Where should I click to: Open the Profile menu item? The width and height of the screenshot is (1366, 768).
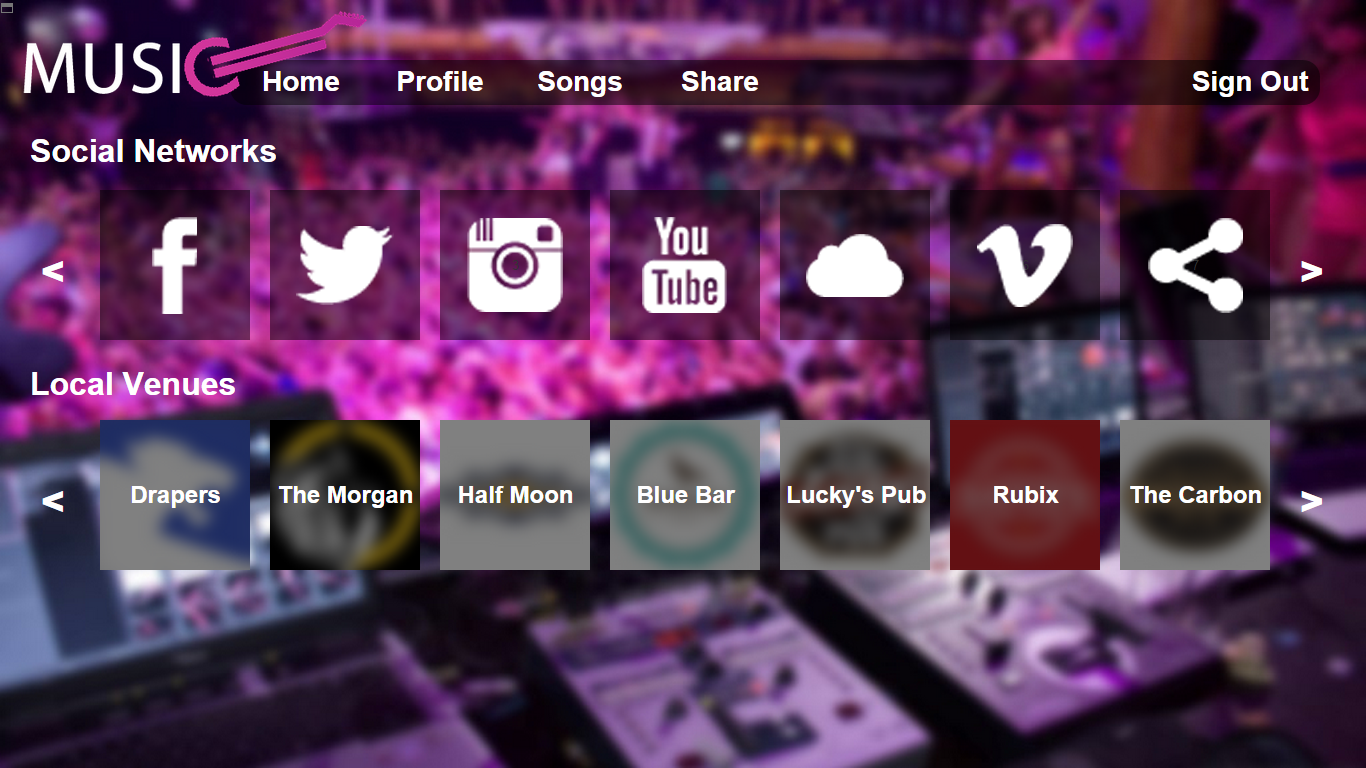point(440,82)
